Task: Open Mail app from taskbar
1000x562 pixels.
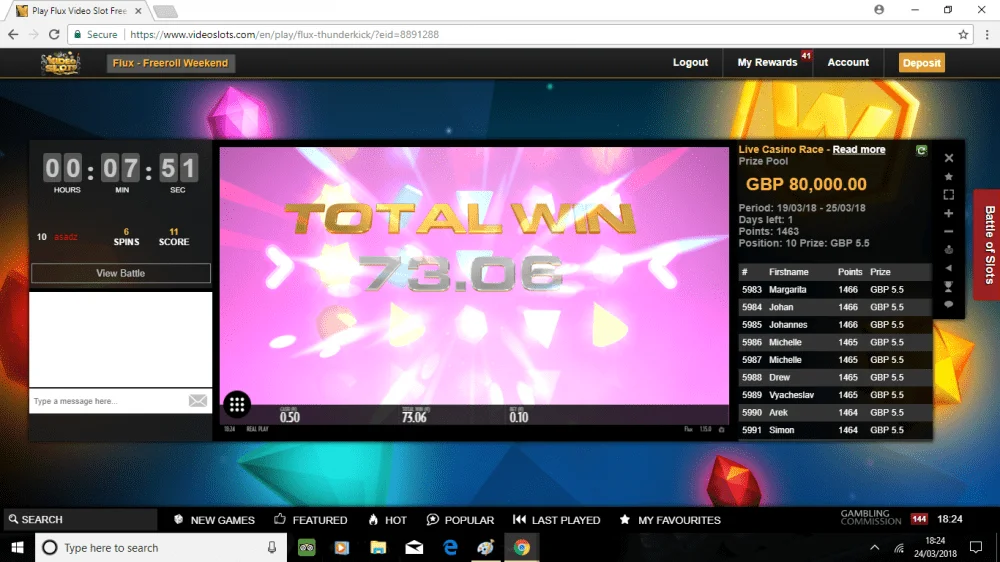Action: tap(414, 547)
